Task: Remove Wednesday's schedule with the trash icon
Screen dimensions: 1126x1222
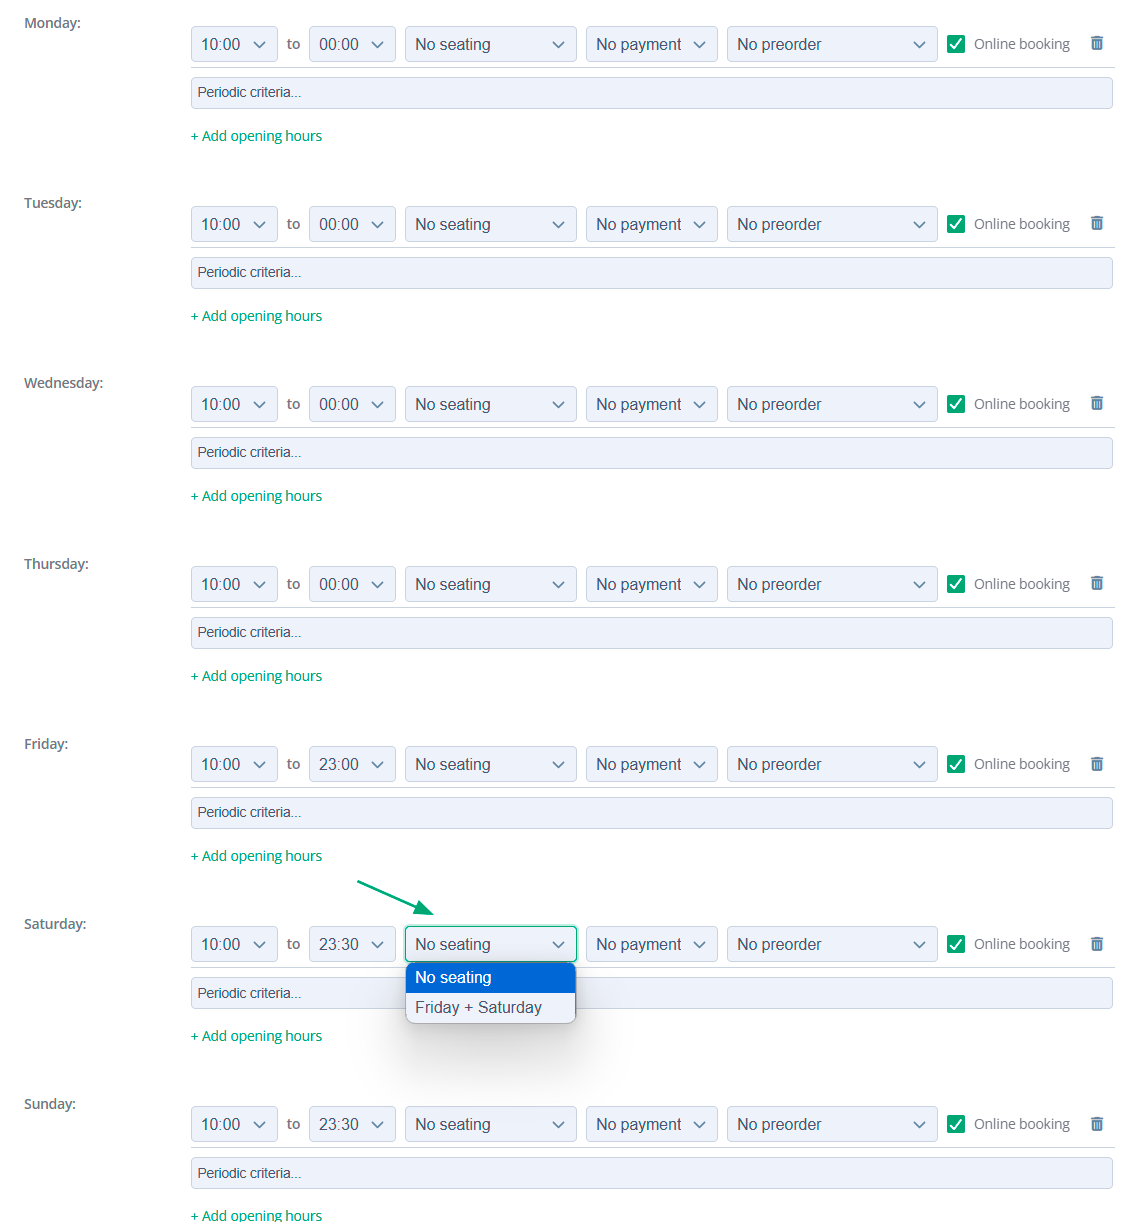Action: [x=1097, y=403]
